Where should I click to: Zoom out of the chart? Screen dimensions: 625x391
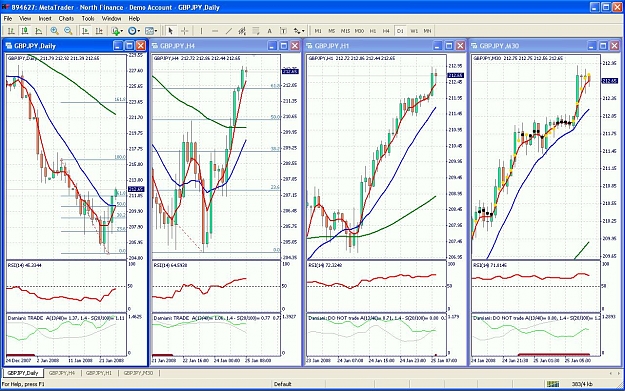pos(68,31)
